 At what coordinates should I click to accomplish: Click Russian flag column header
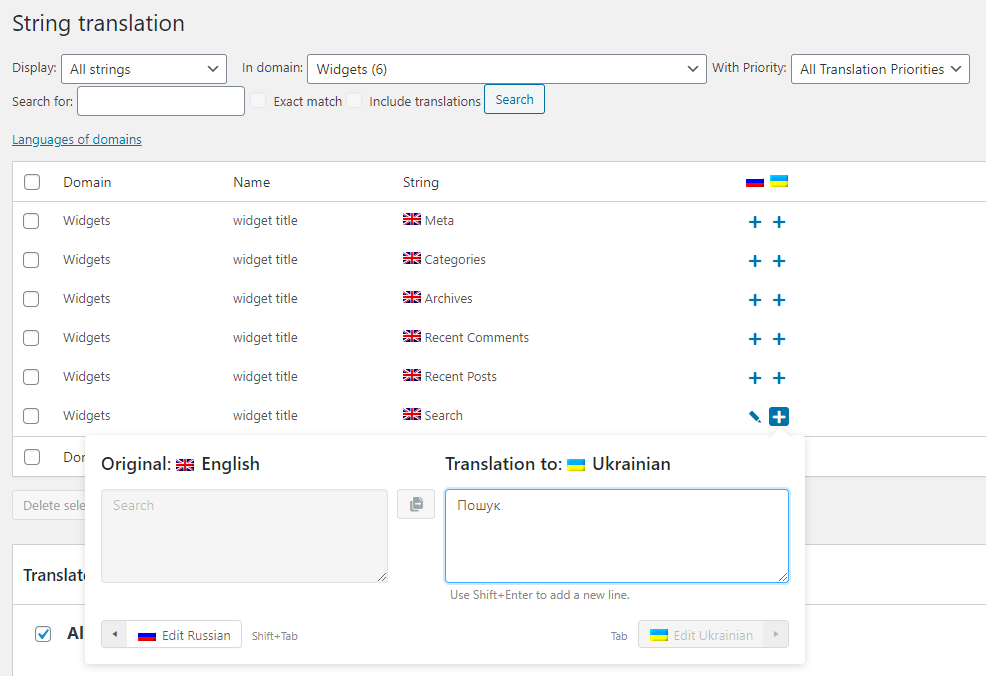(x=755, y=182)
